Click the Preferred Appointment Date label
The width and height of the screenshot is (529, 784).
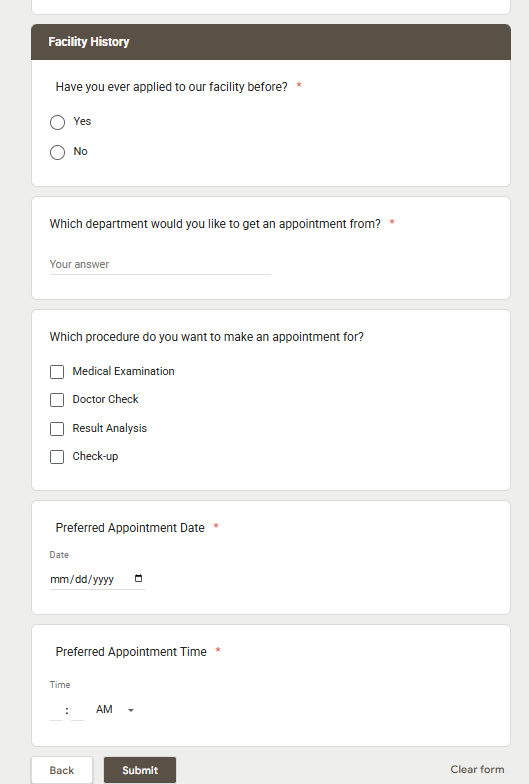click(130, 528)
